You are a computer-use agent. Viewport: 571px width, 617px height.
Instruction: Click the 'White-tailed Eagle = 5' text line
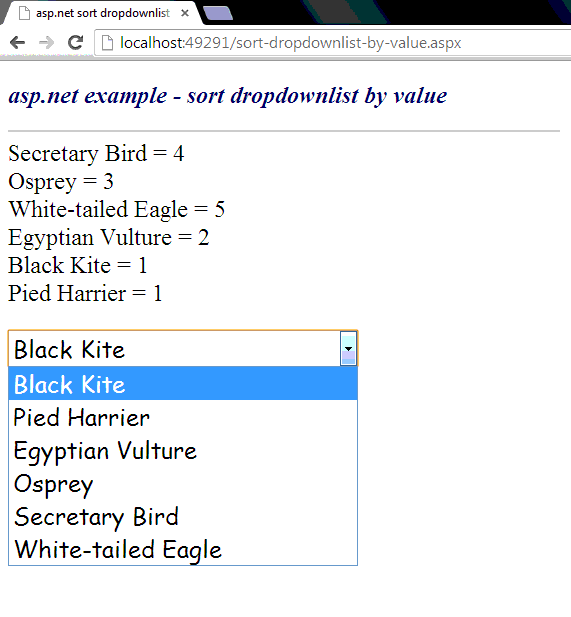pos(116,209)
